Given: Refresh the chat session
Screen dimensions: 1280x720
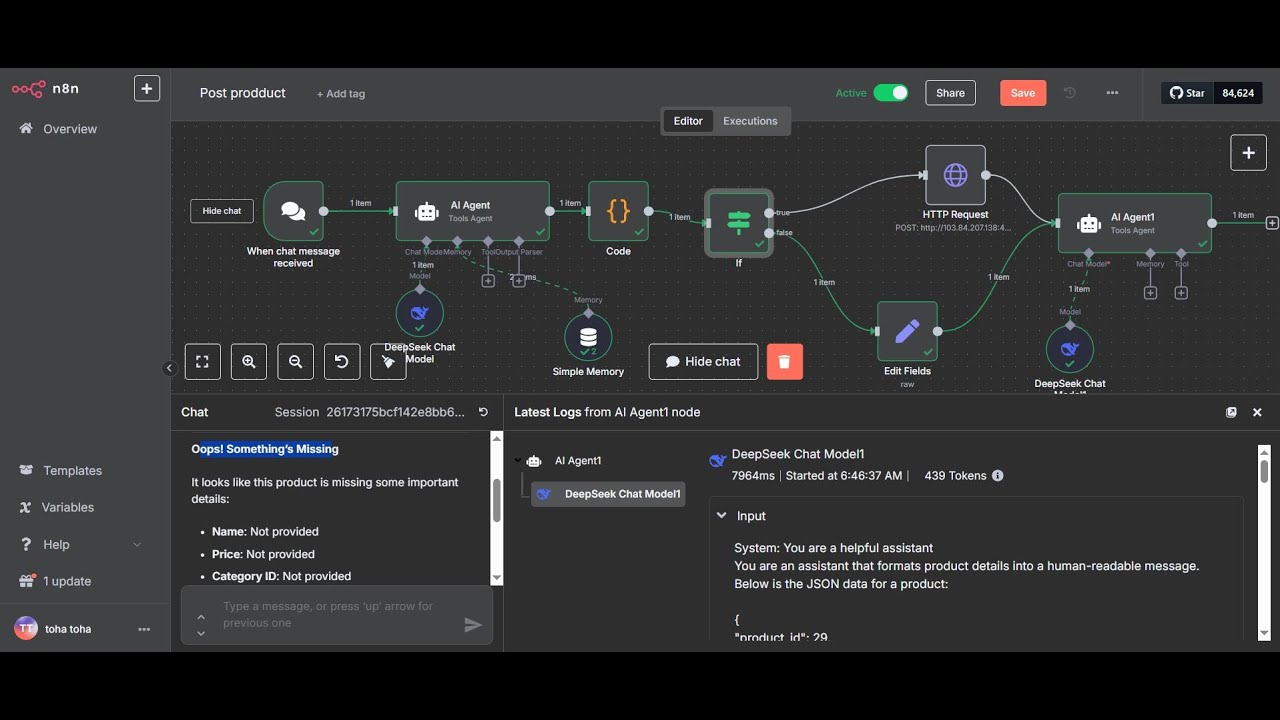Looking at the screenshot, I should (484, 412).
